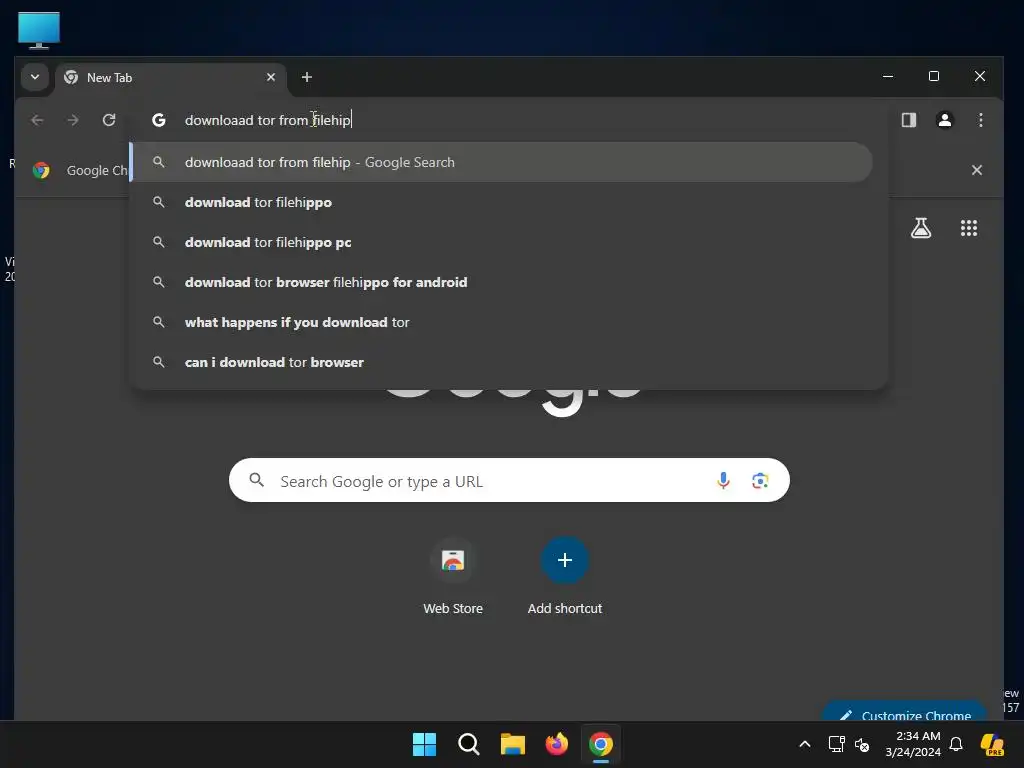This screenshot has width=1024, height=768.
Task: Open network status tray icon
Action: [837, 744]
